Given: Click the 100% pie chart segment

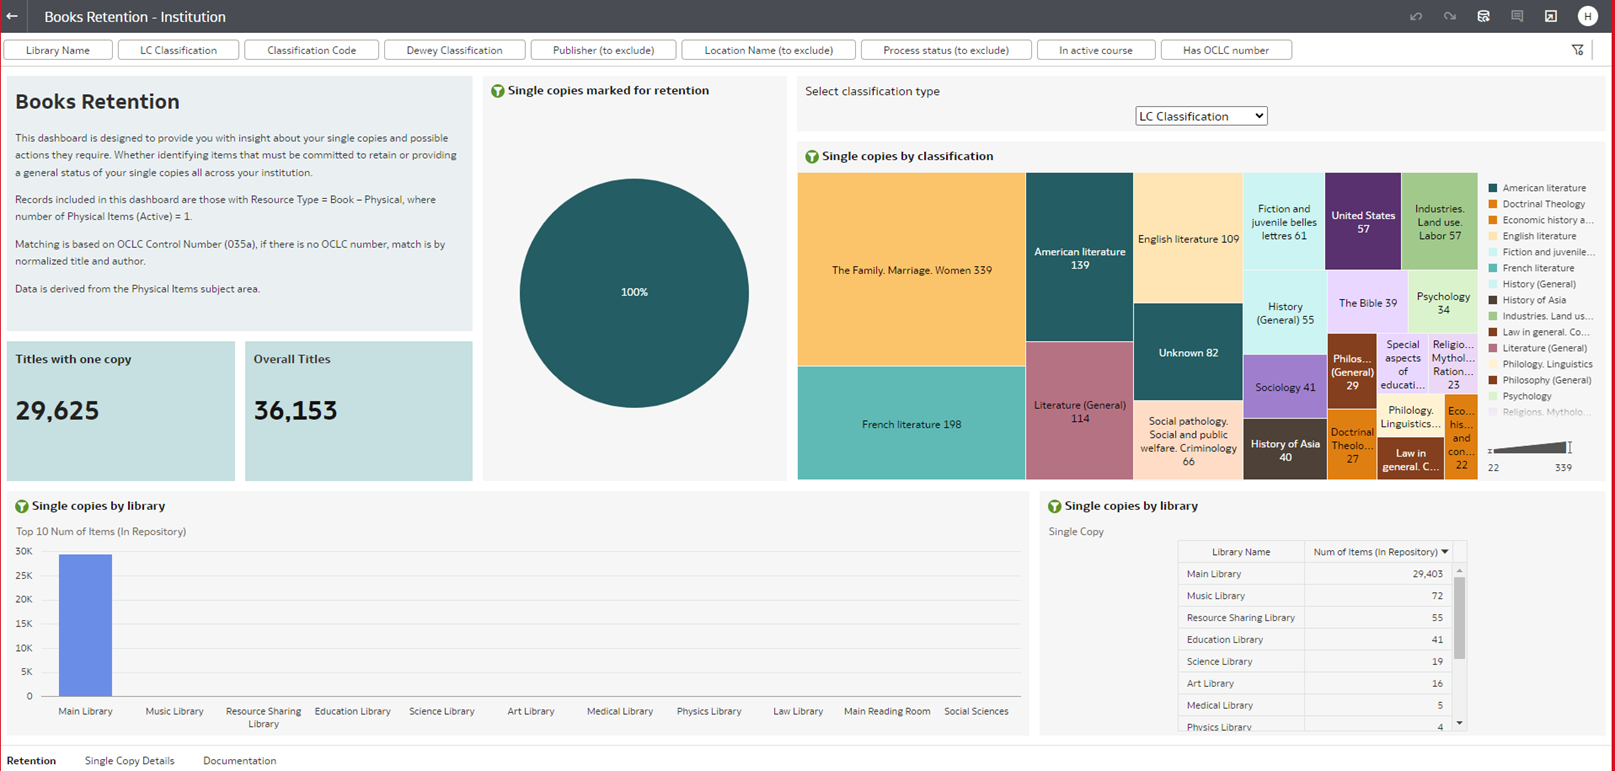Looking at the screenshot, I should coord(634,293).
